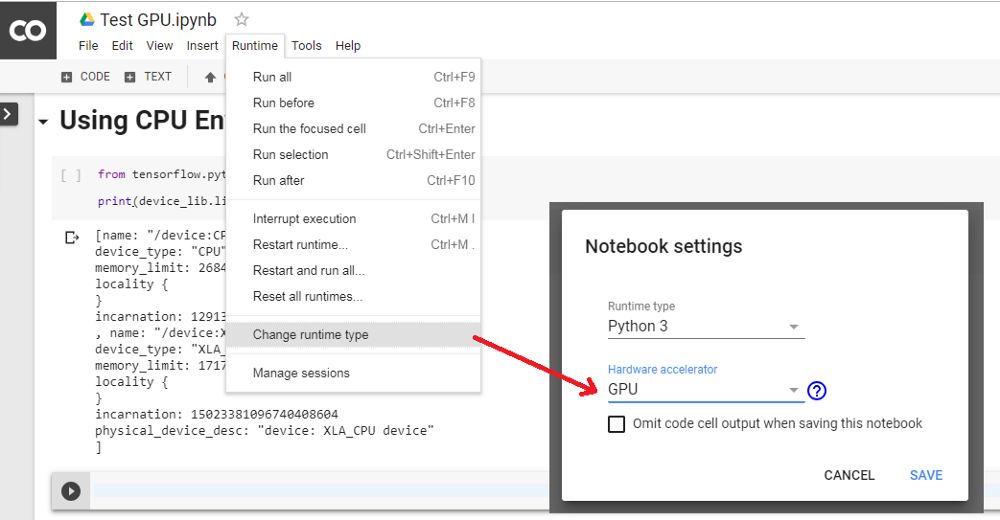Click the Google Drive icon beside the title
The image size is (1000, 520).
pyautogui.click(x=87, y=20)
